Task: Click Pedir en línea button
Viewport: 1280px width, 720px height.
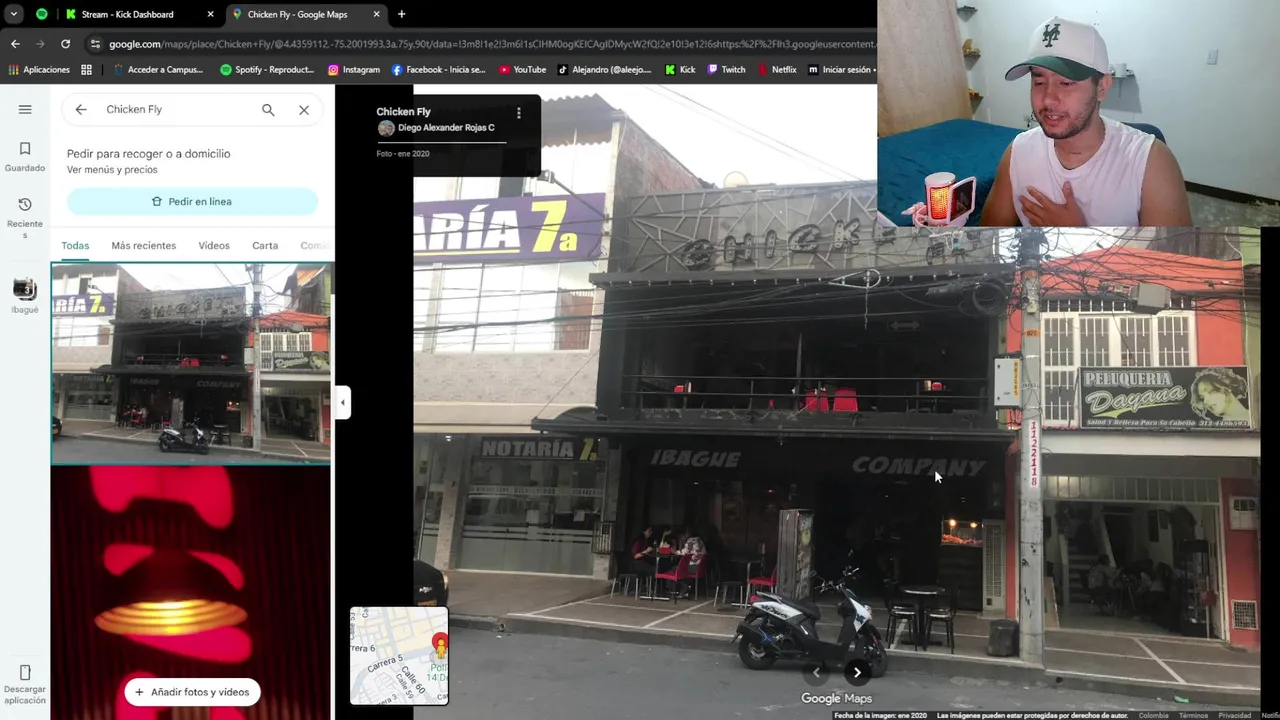Action: tap(192, 201)
